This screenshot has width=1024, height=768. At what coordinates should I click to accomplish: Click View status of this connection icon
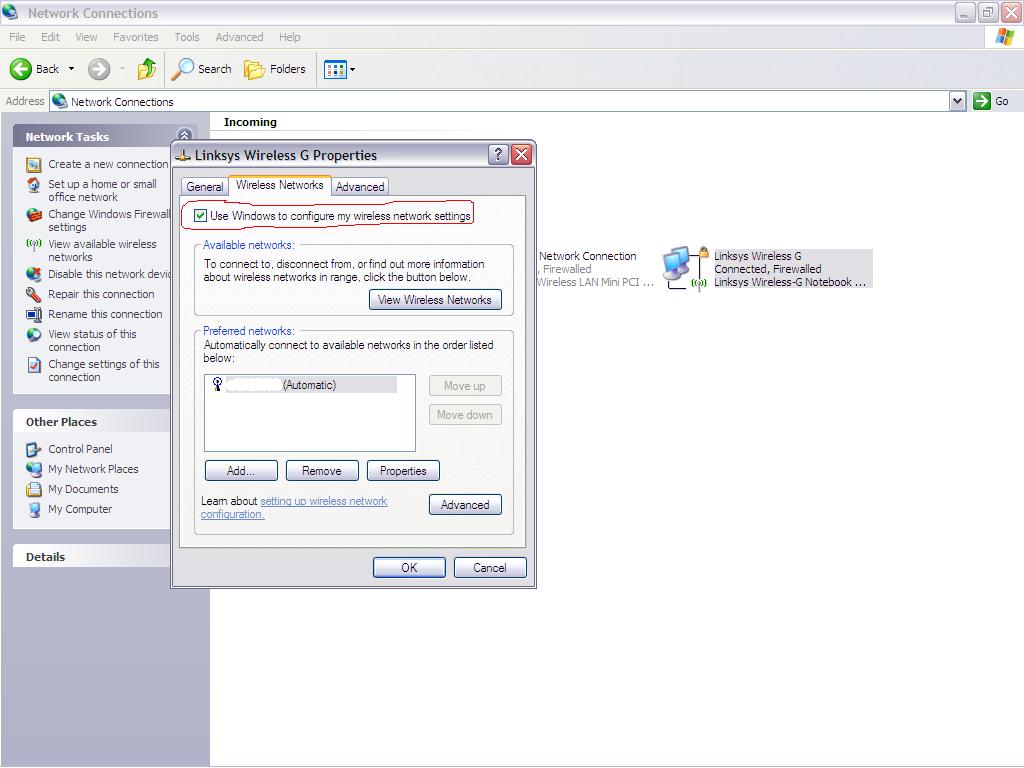tap(34, 334)
